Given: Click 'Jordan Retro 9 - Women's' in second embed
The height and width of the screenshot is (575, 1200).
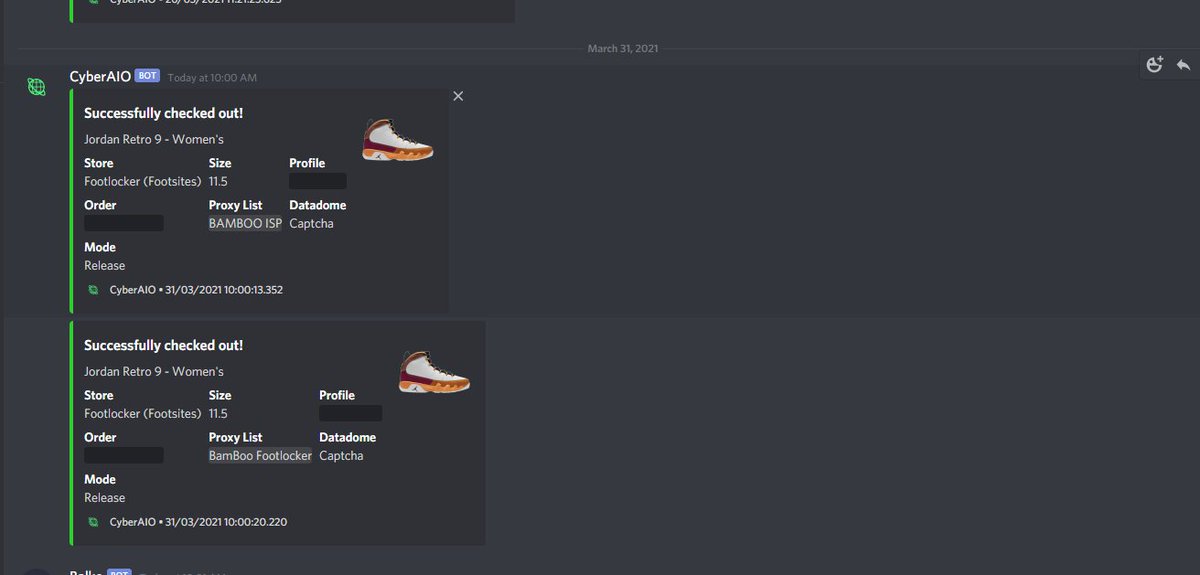Looking at the screenshot, I should (x=154, y=371).
